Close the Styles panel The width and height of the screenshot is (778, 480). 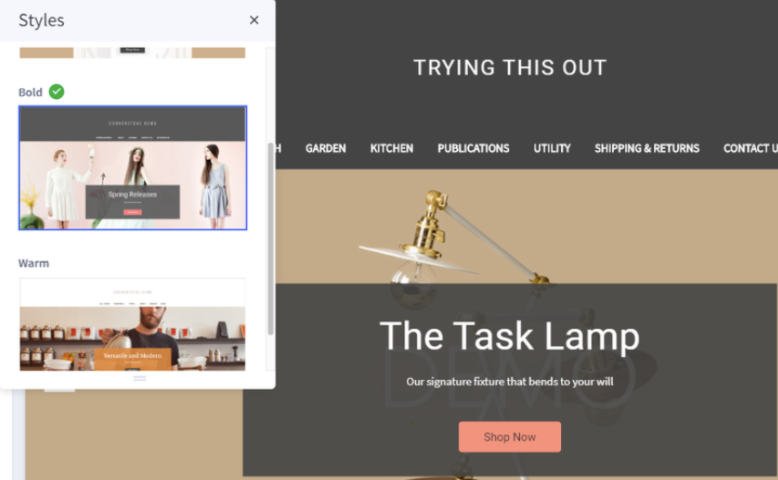pos(254,20)
